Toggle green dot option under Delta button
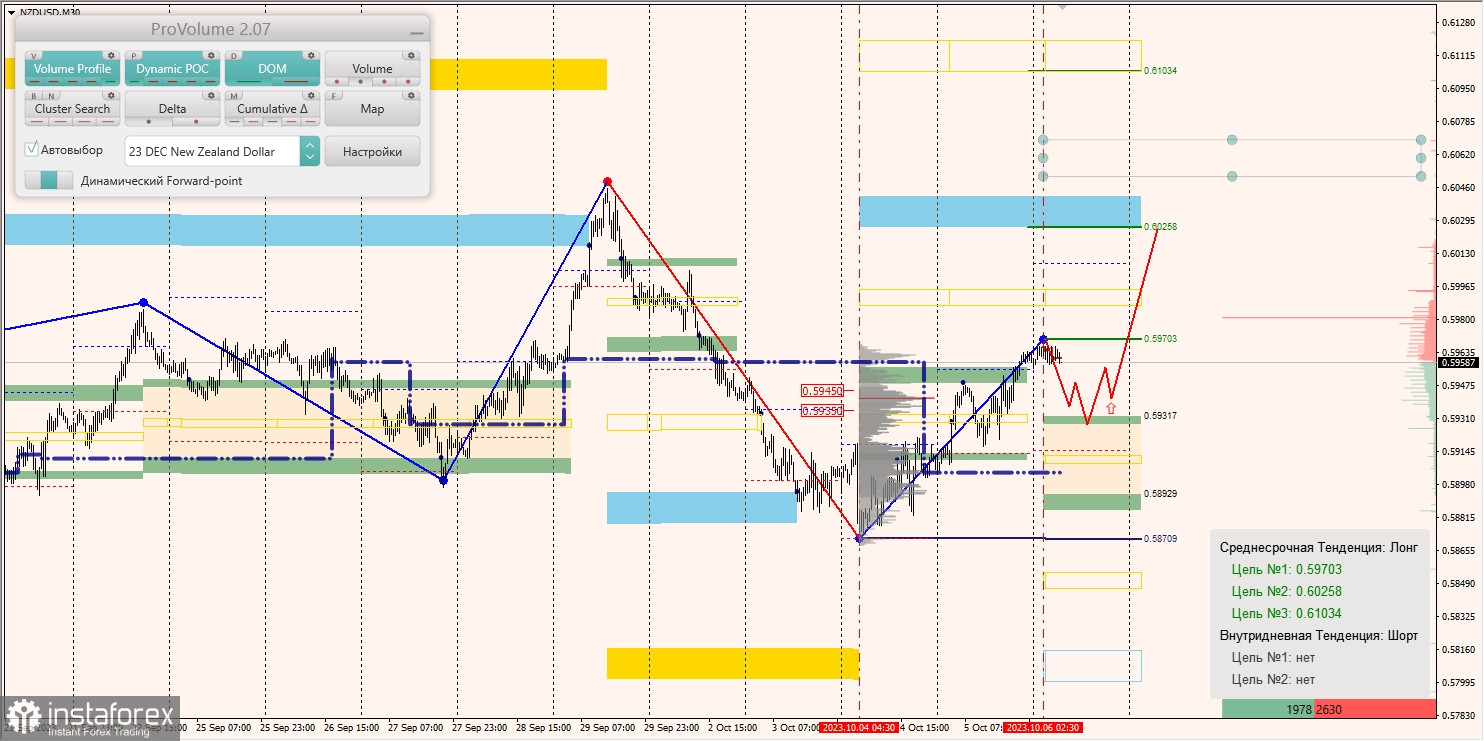The height and width of the screenshot is (741, 1484). coord(149,122)
